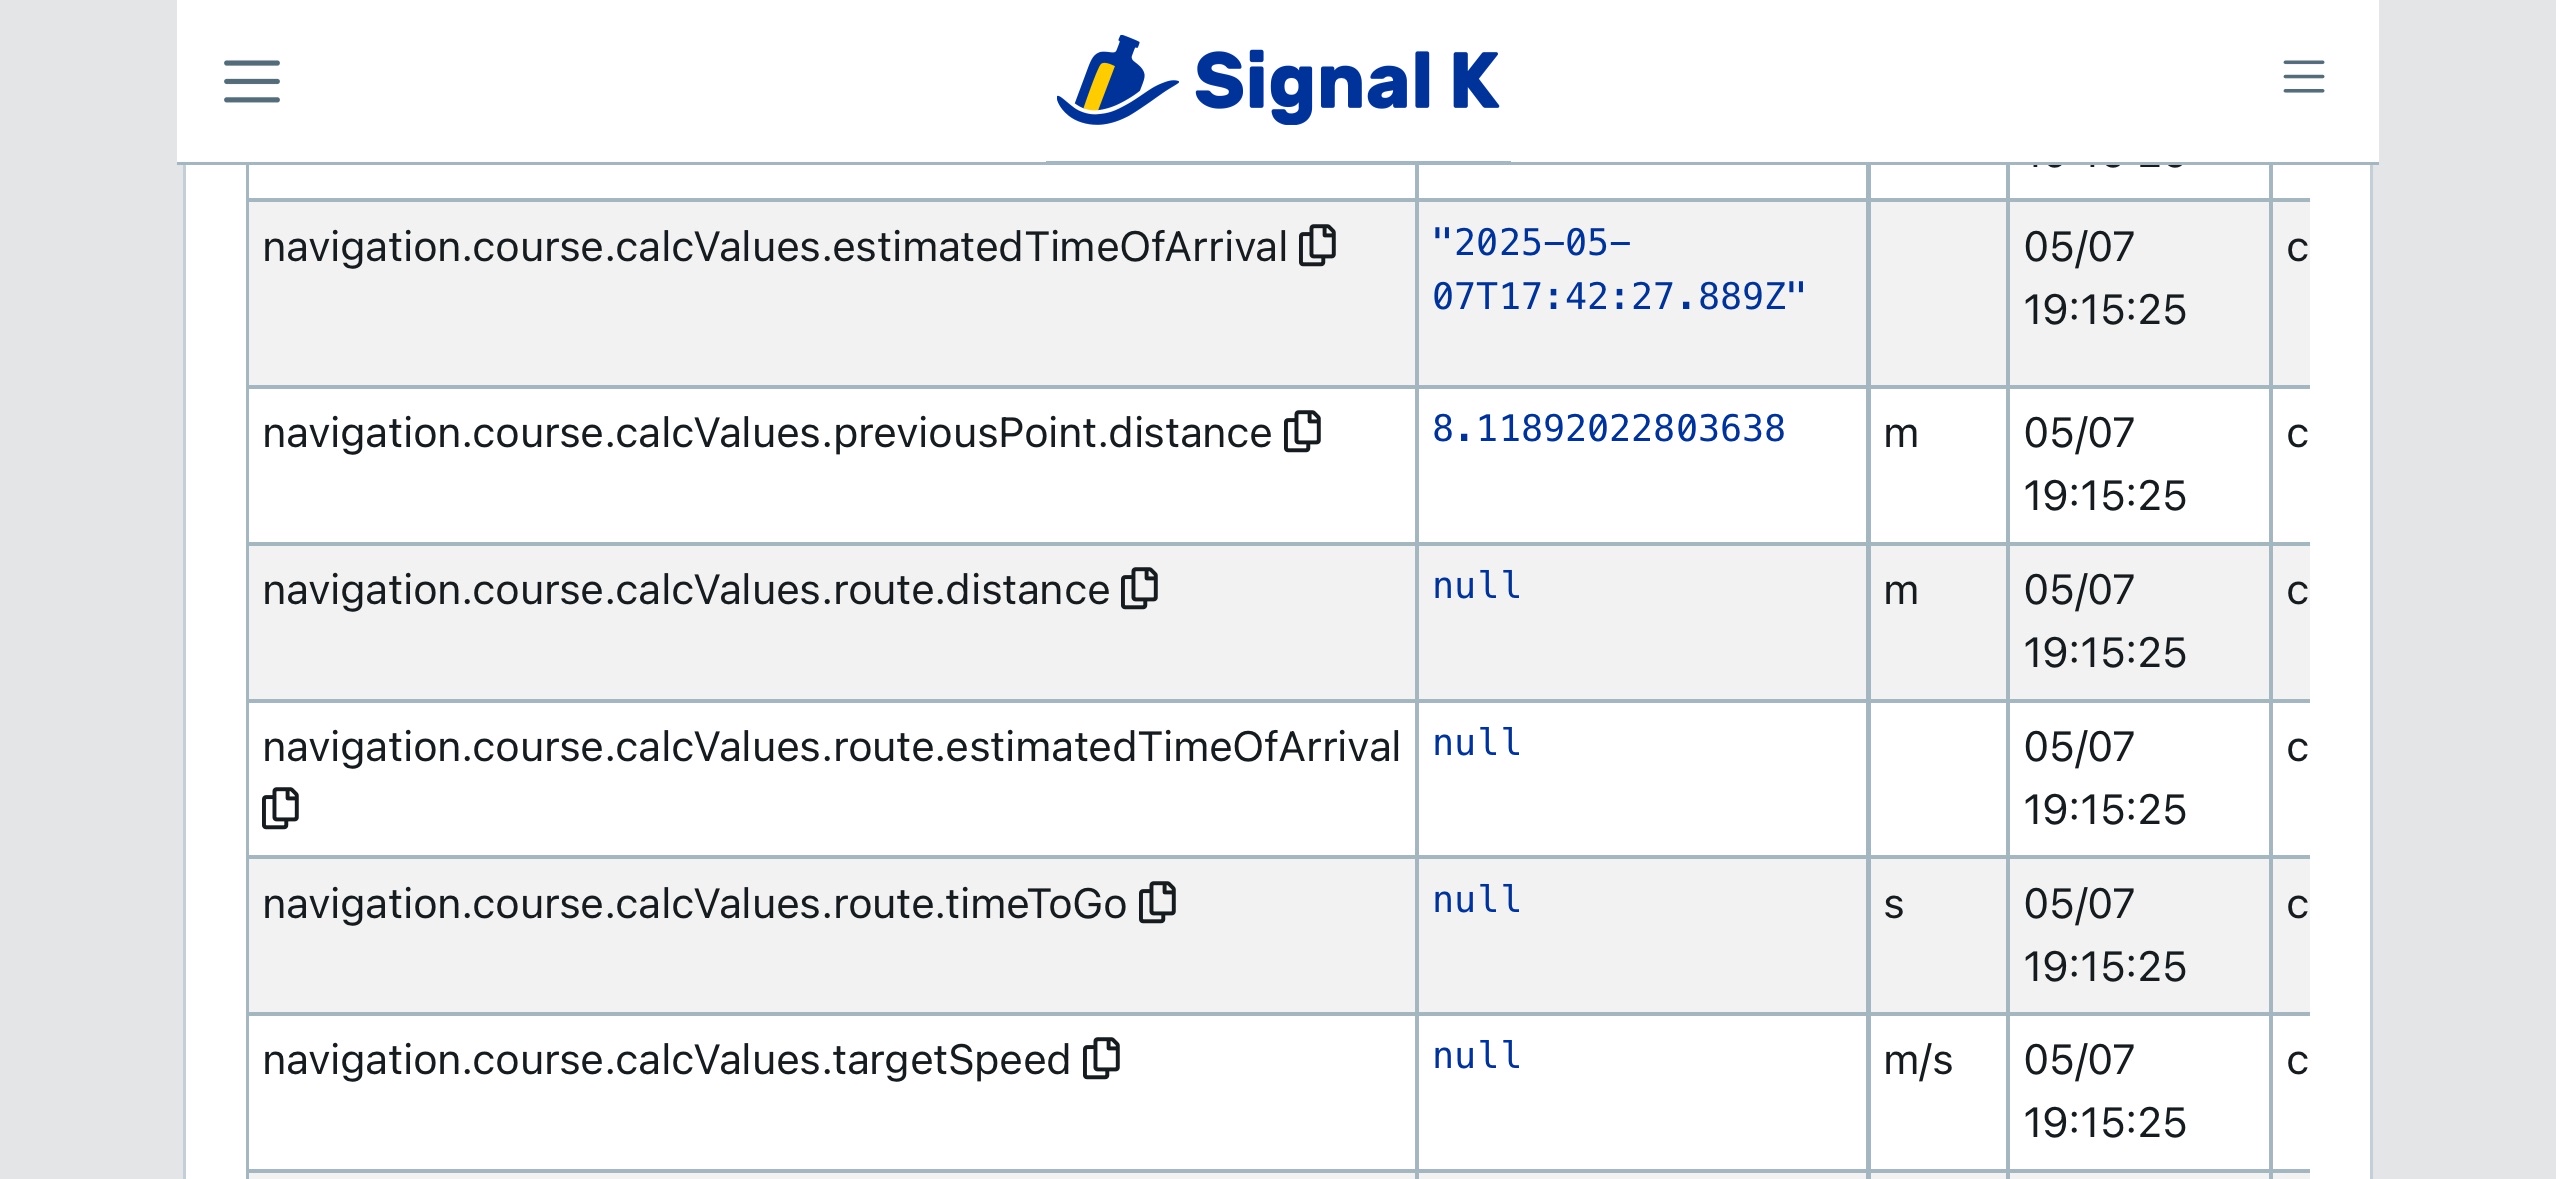Click navigation.course.calcValues.targetSpeed path text
Viewport: 2556px width, 1179px height.
(x=666, y=1060)
